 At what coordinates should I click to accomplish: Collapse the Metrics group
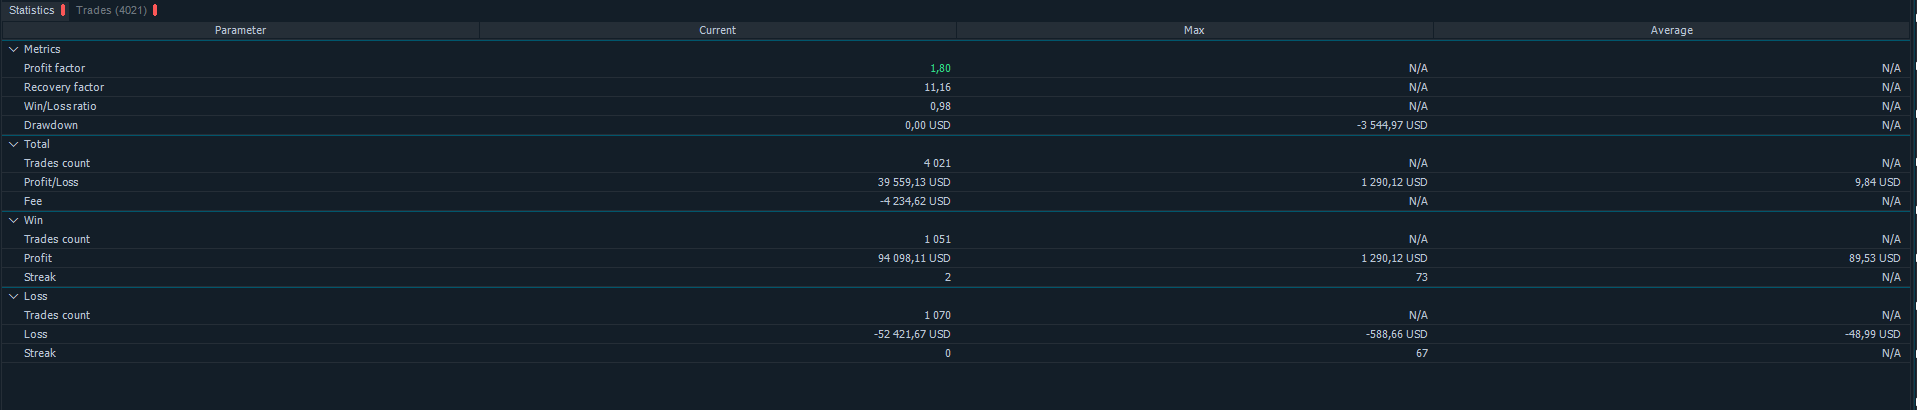coord(14,49)
